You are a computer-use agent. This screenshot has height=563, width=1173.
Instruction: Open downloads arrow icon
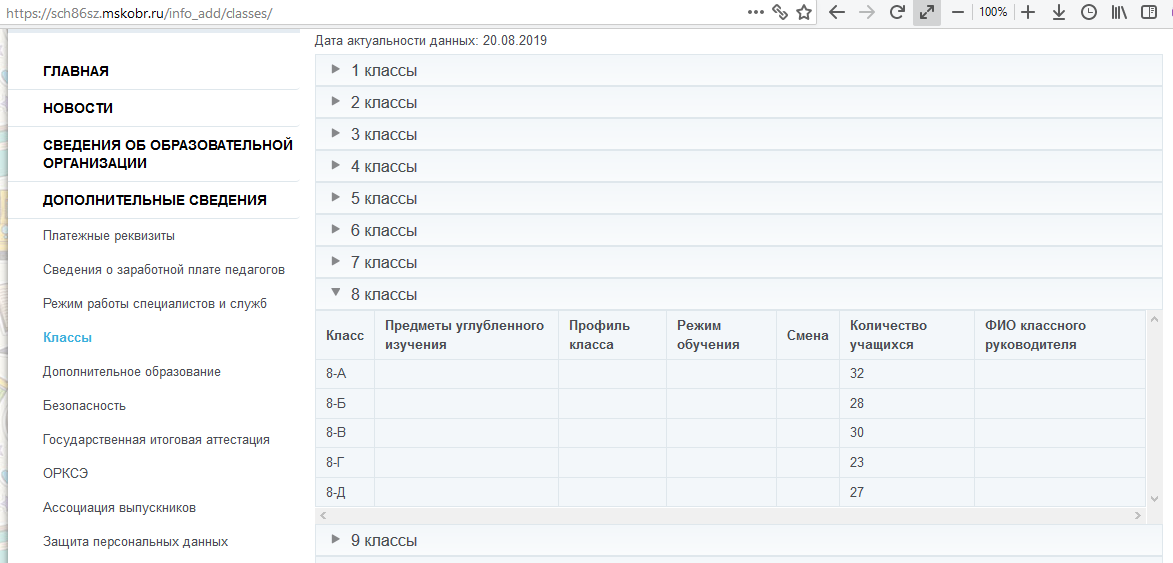(x=1059, y=12)
